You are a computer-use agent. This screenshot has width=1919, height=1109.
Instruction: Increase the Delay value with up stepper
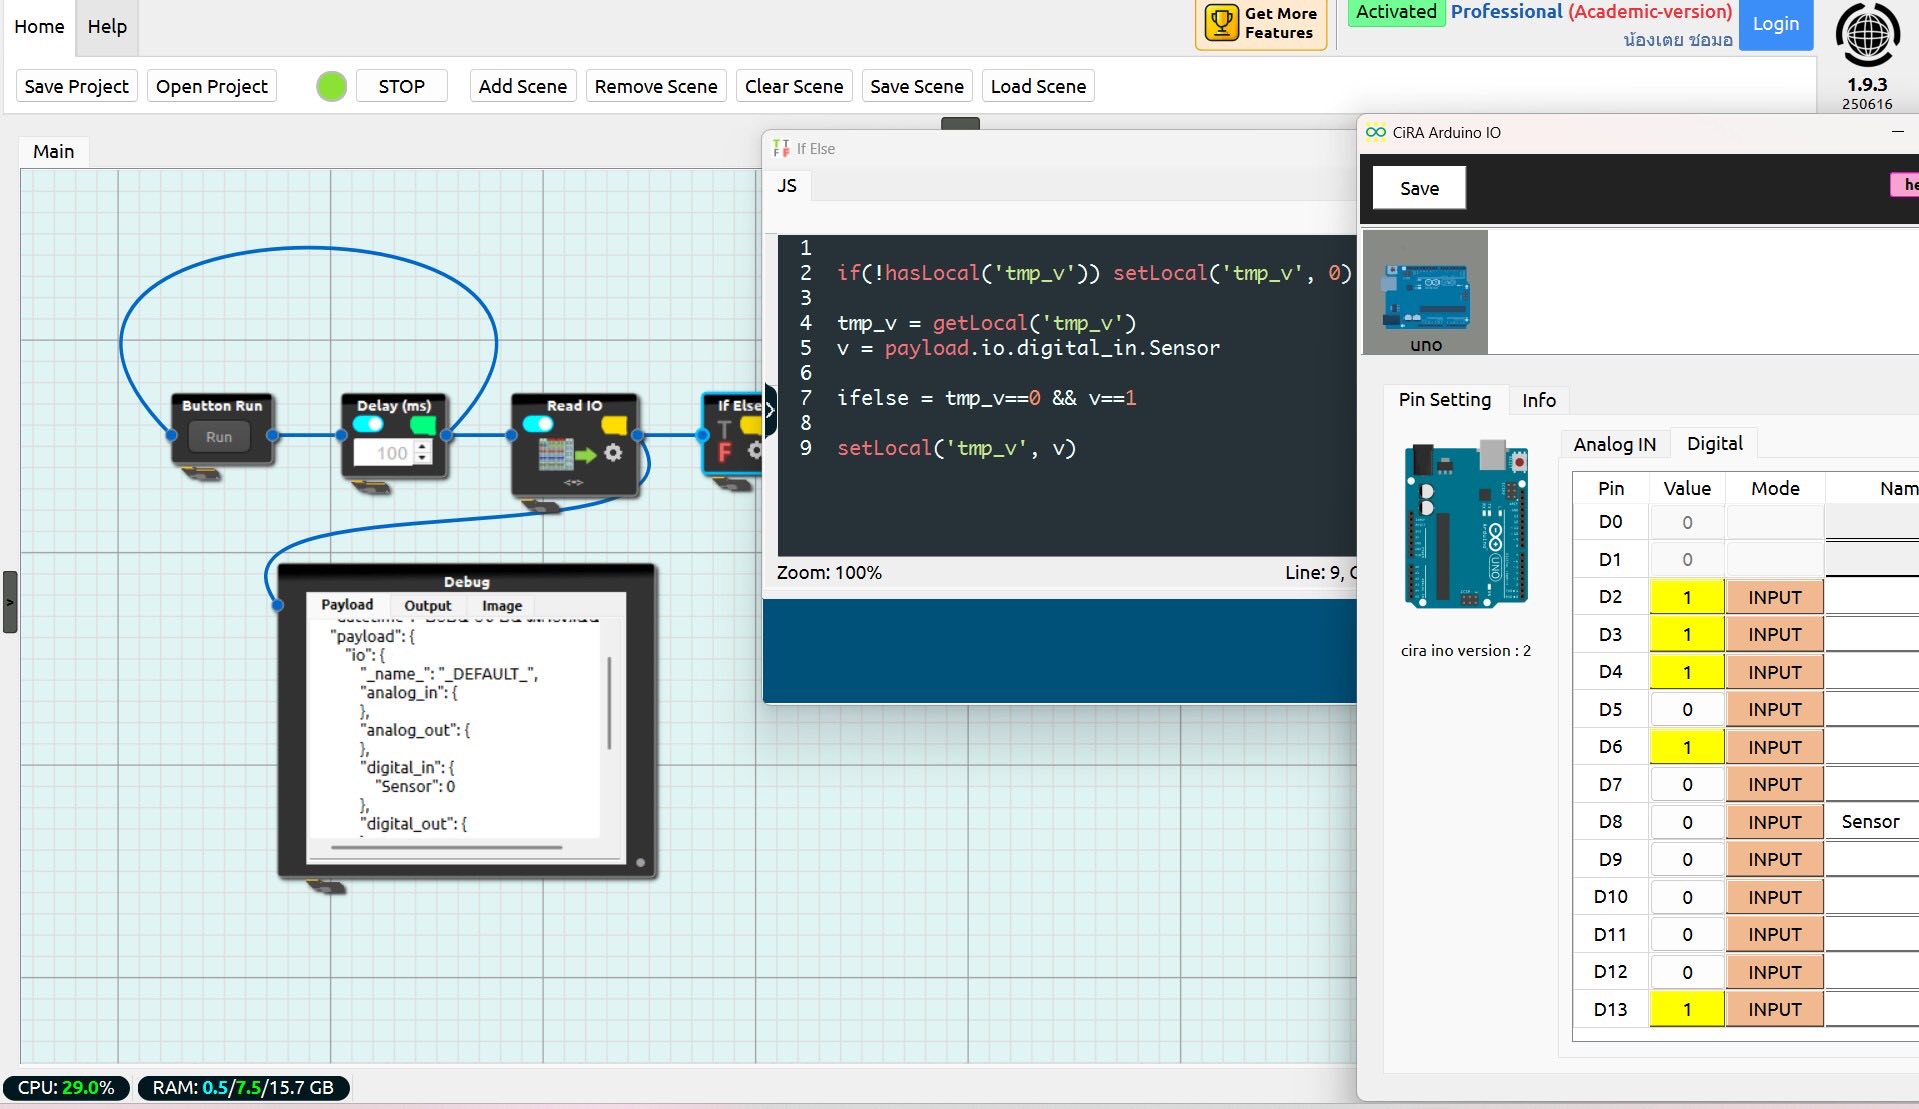[423, 446]
